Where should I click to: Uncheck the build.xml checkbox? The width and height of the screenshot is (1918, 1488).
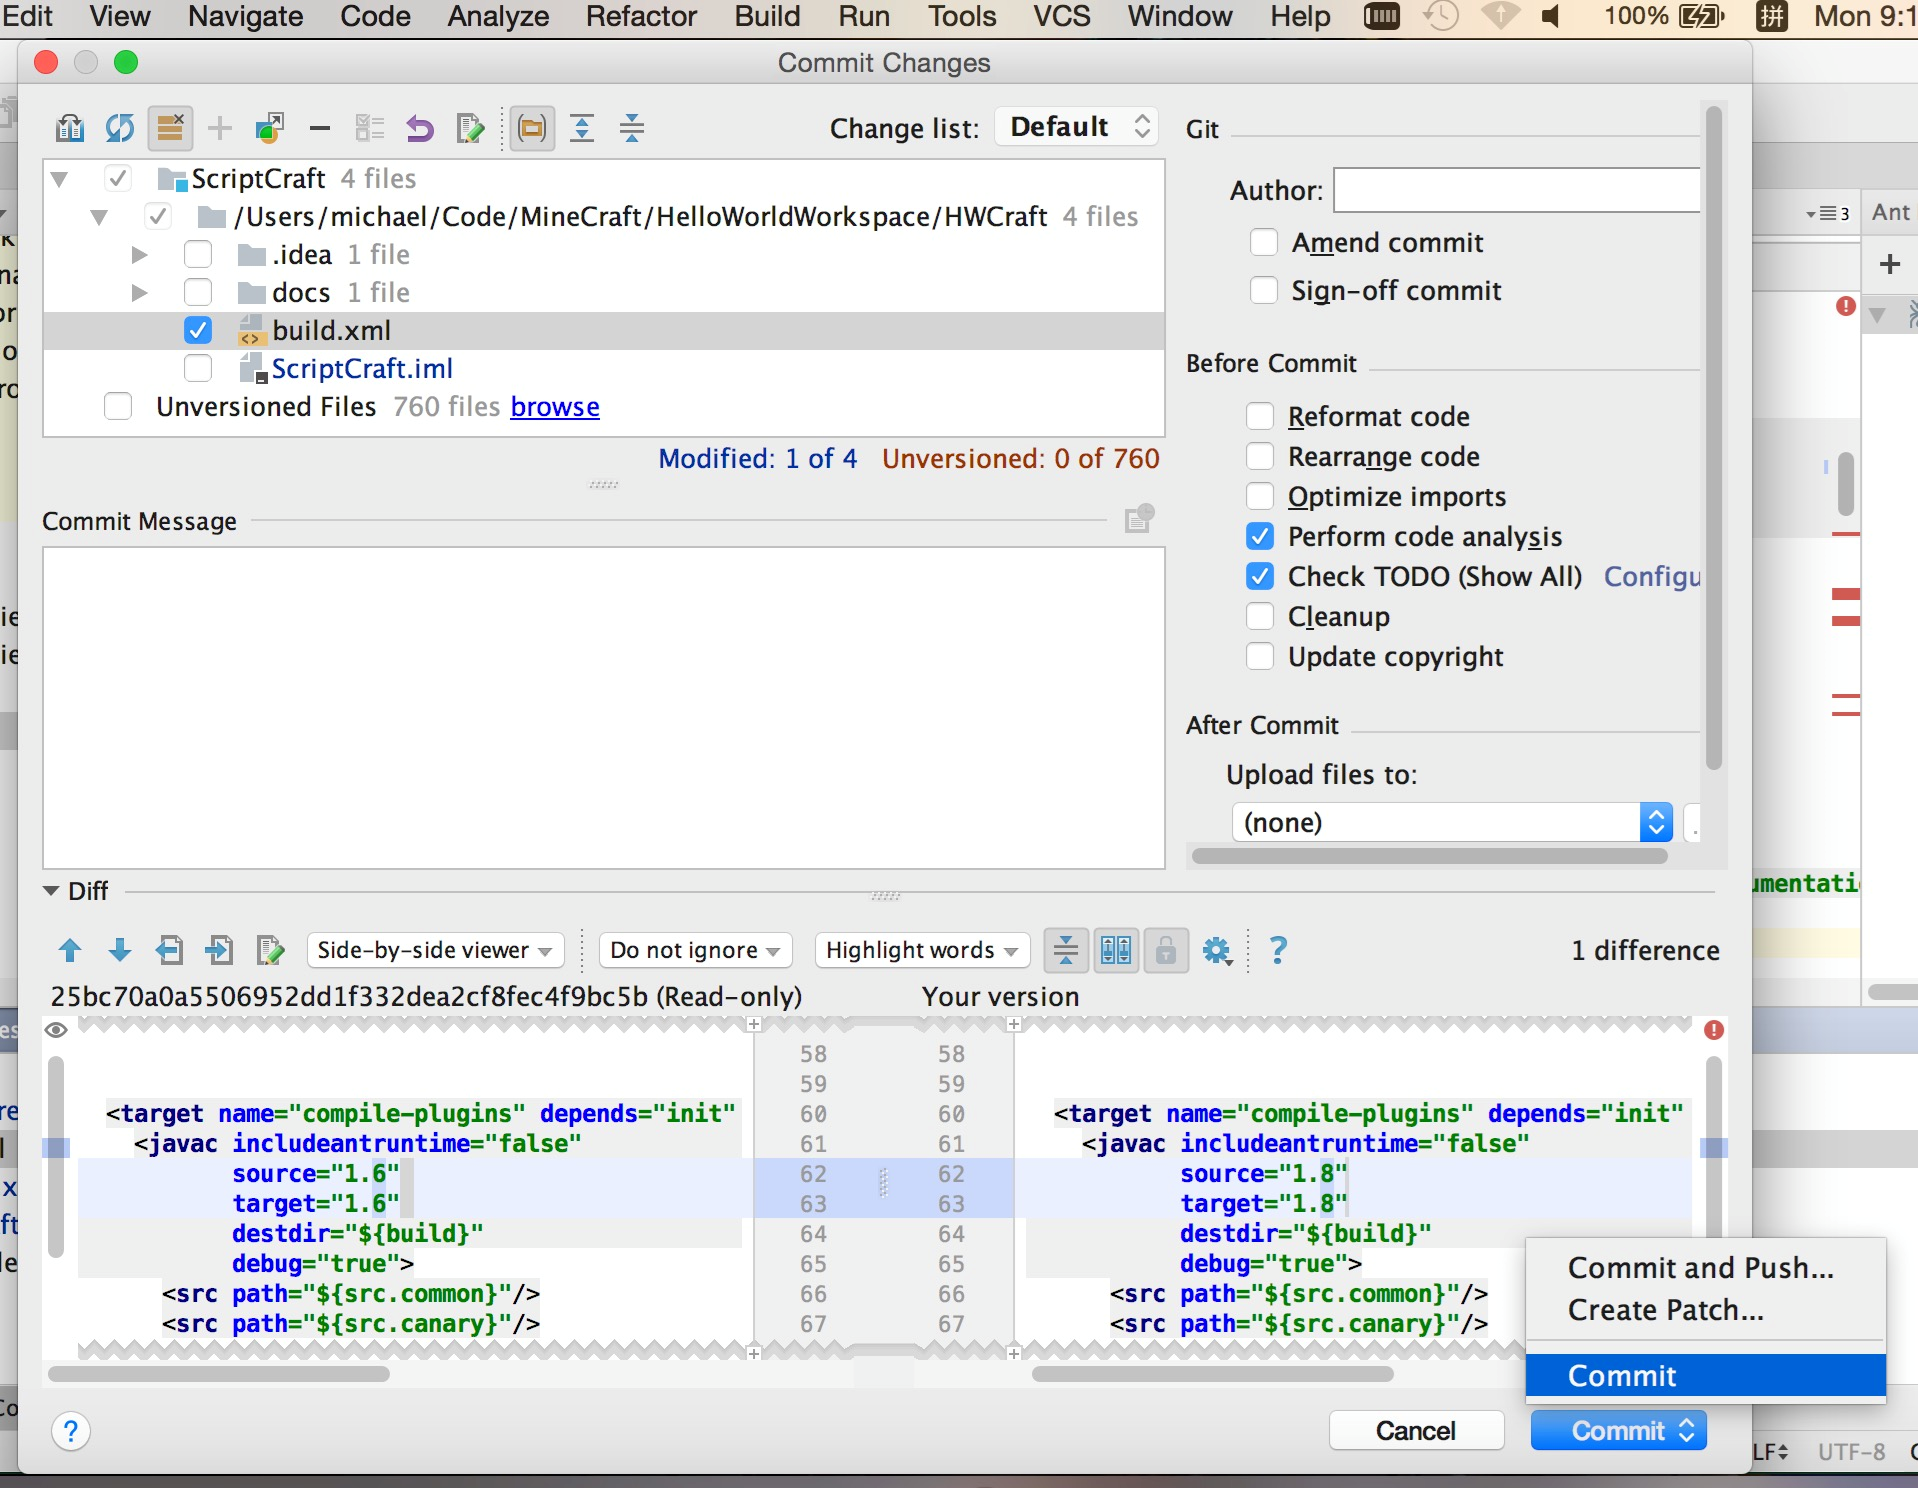click(198, 330)
